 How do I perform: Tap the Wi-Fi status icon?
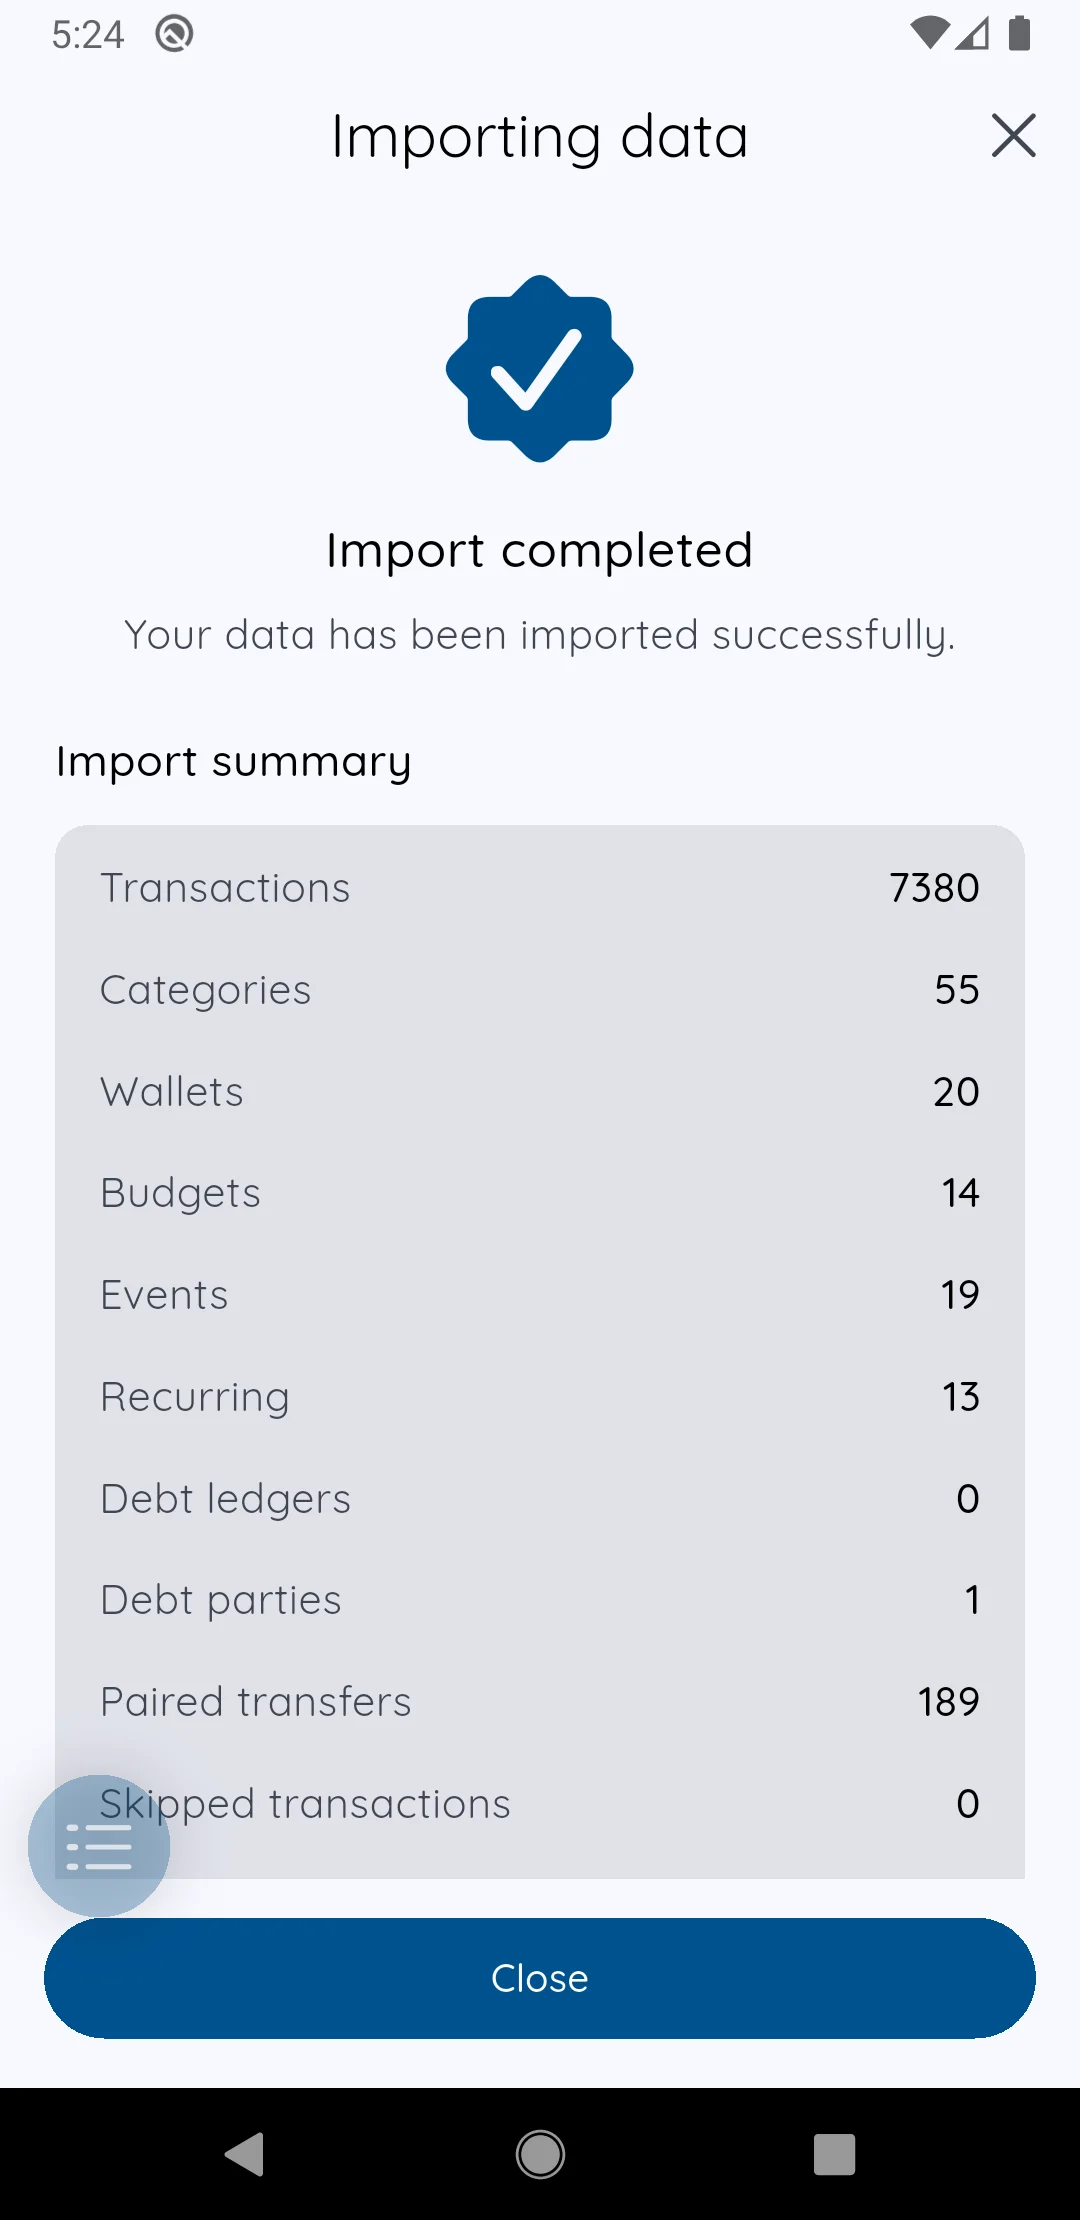929,33
